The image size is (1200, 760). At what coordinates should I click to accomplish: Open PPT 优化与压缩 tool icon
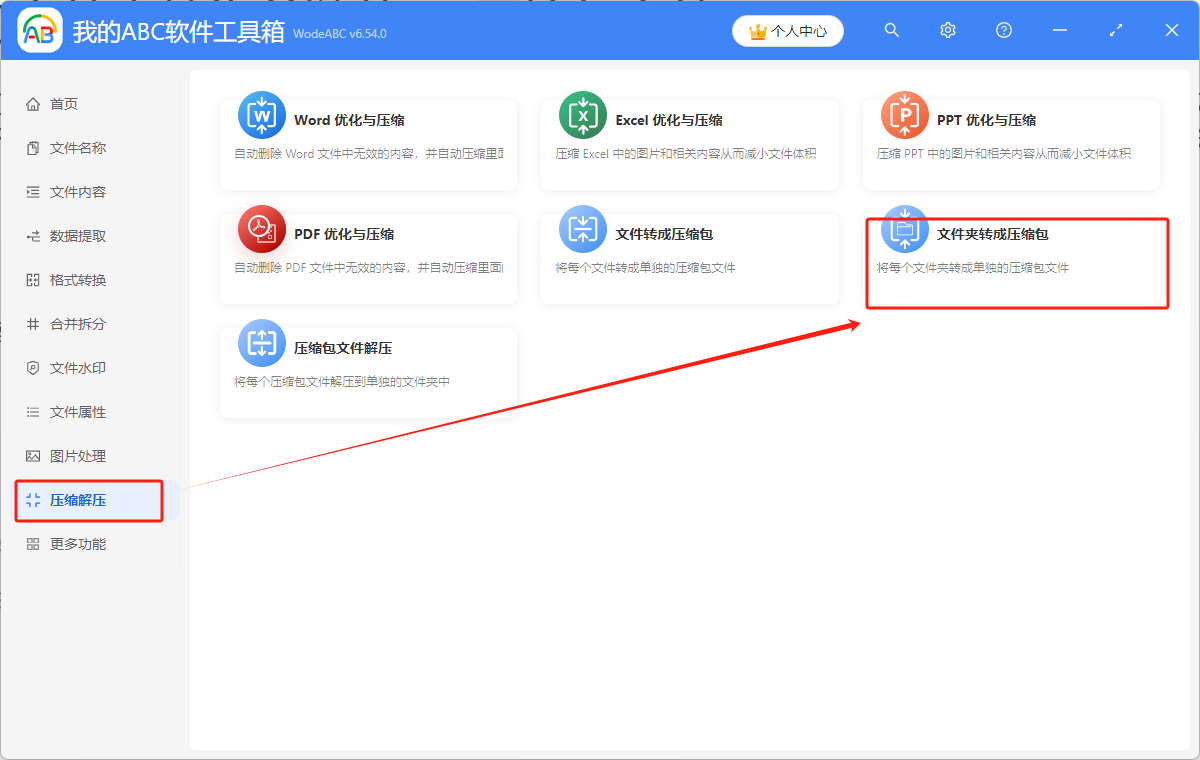[905, 115]
